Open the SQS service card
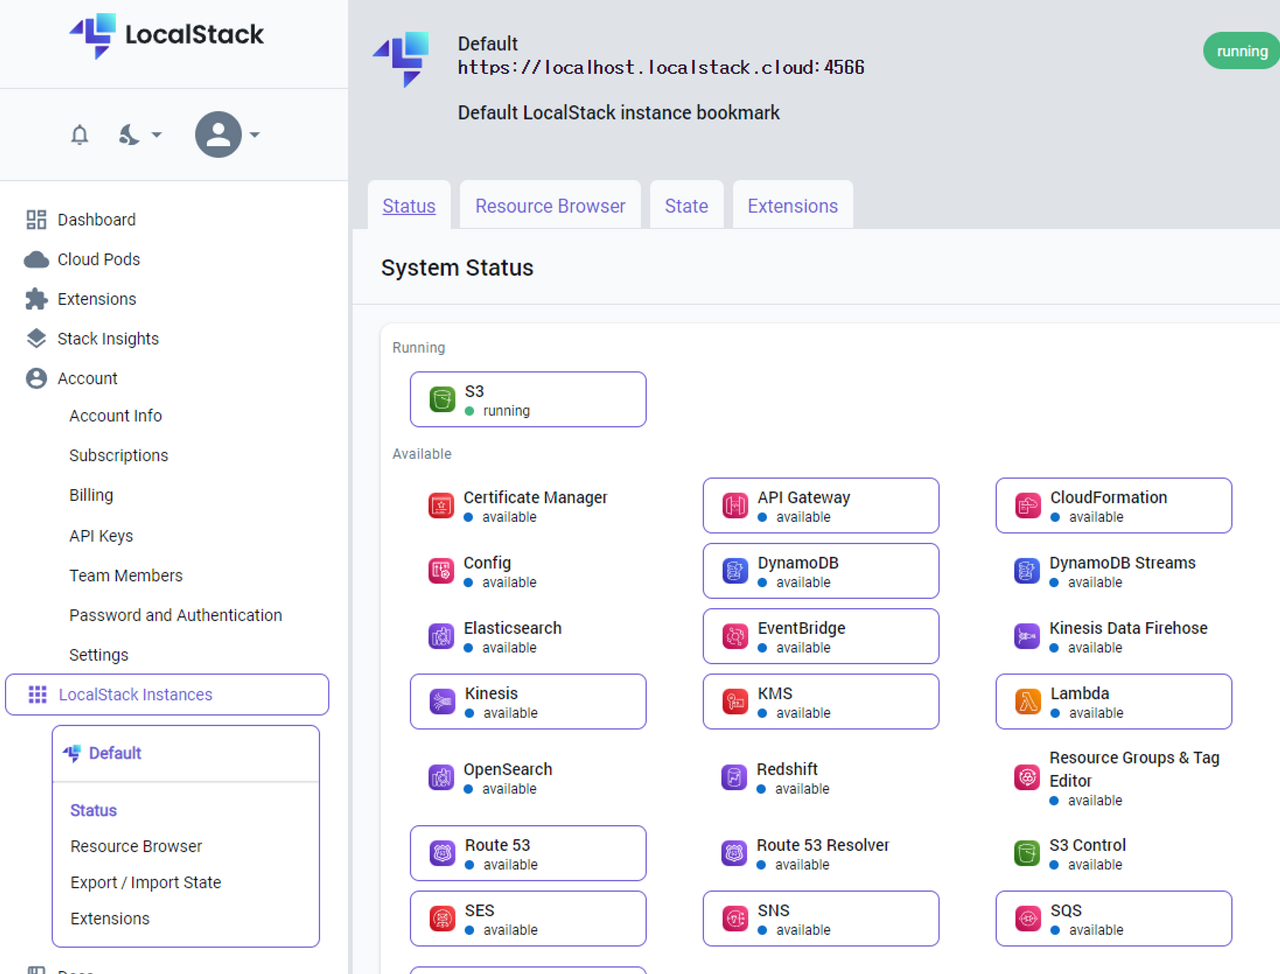This screenshot has width=1280, height=974. coord(1114,918)
